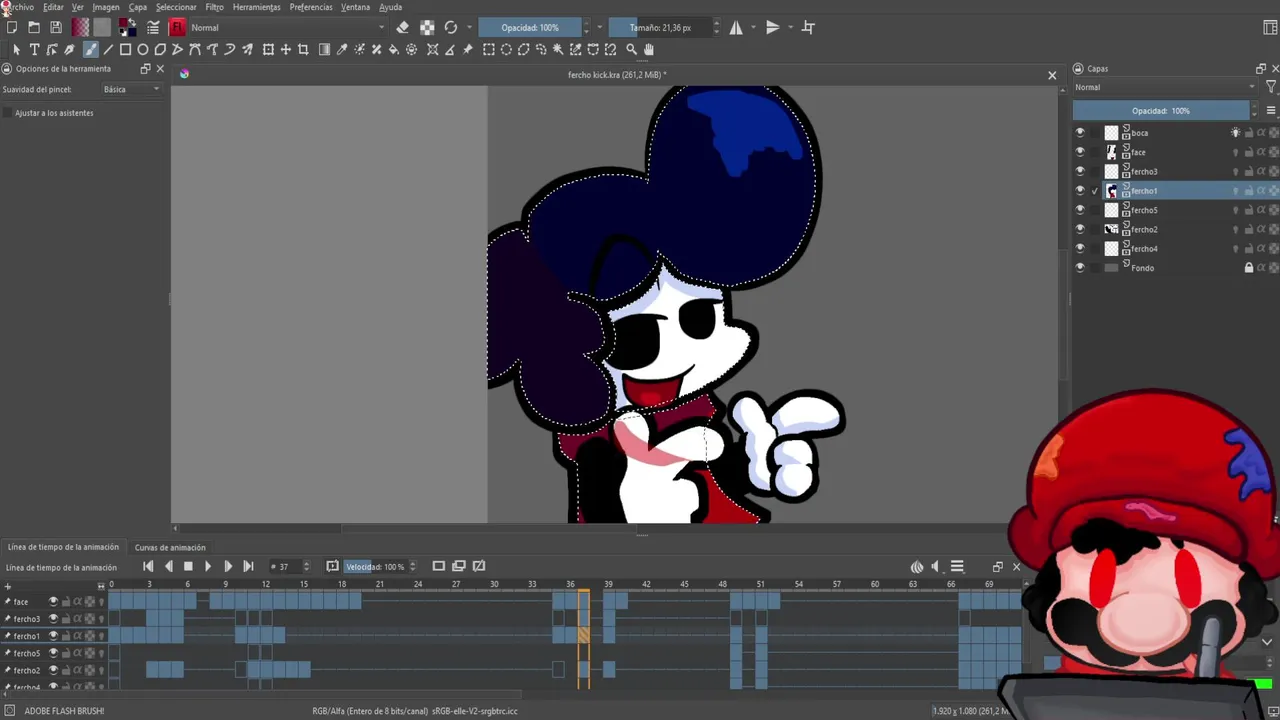The height and width of the screenshot is (720, 1280).
Task: Click the wrap-around mode icon
Action: tap(808, 27)
